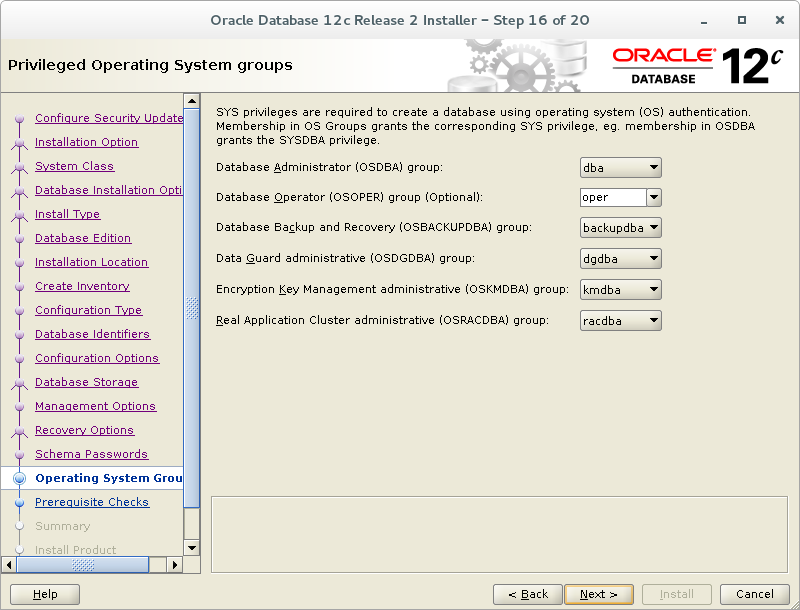
Task: Close the installer window
Action: coord(780,20)
